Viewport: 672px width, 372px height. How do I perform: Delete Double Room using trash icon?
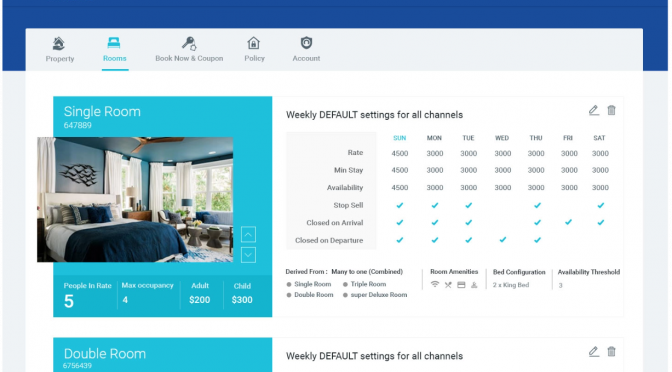(612, 351)
